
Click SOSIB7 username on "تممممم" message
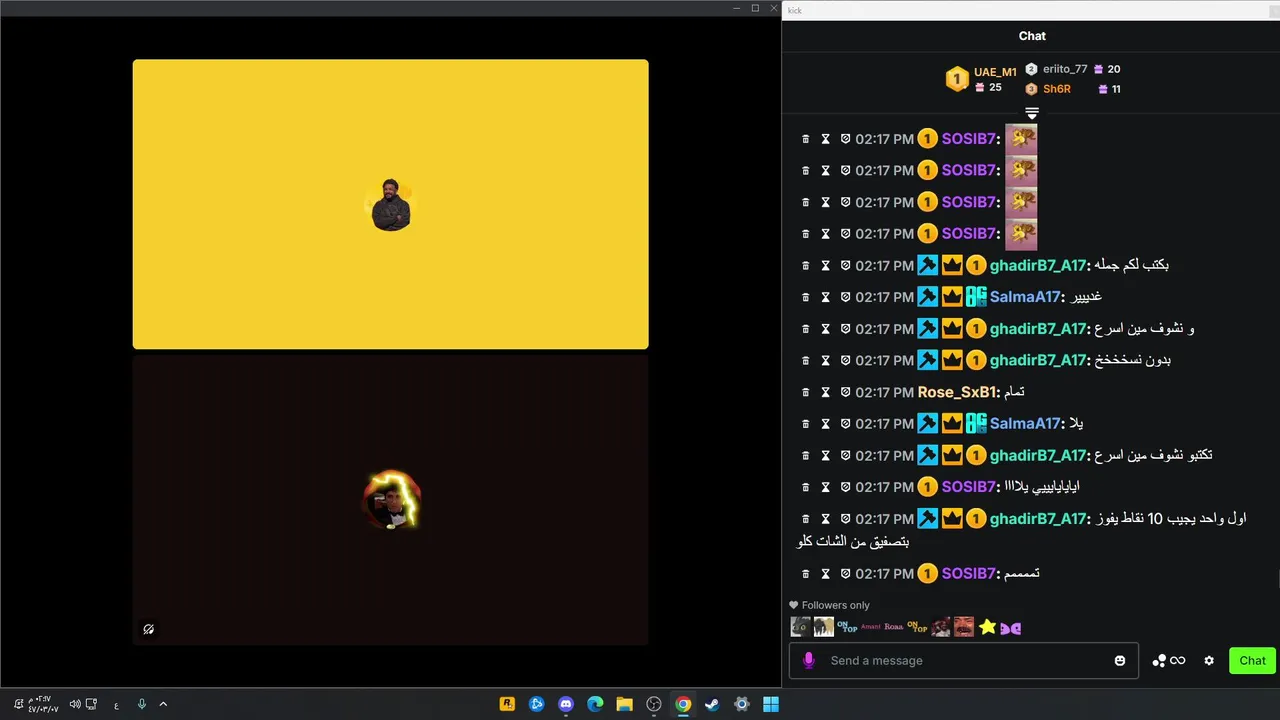point(969,574)
